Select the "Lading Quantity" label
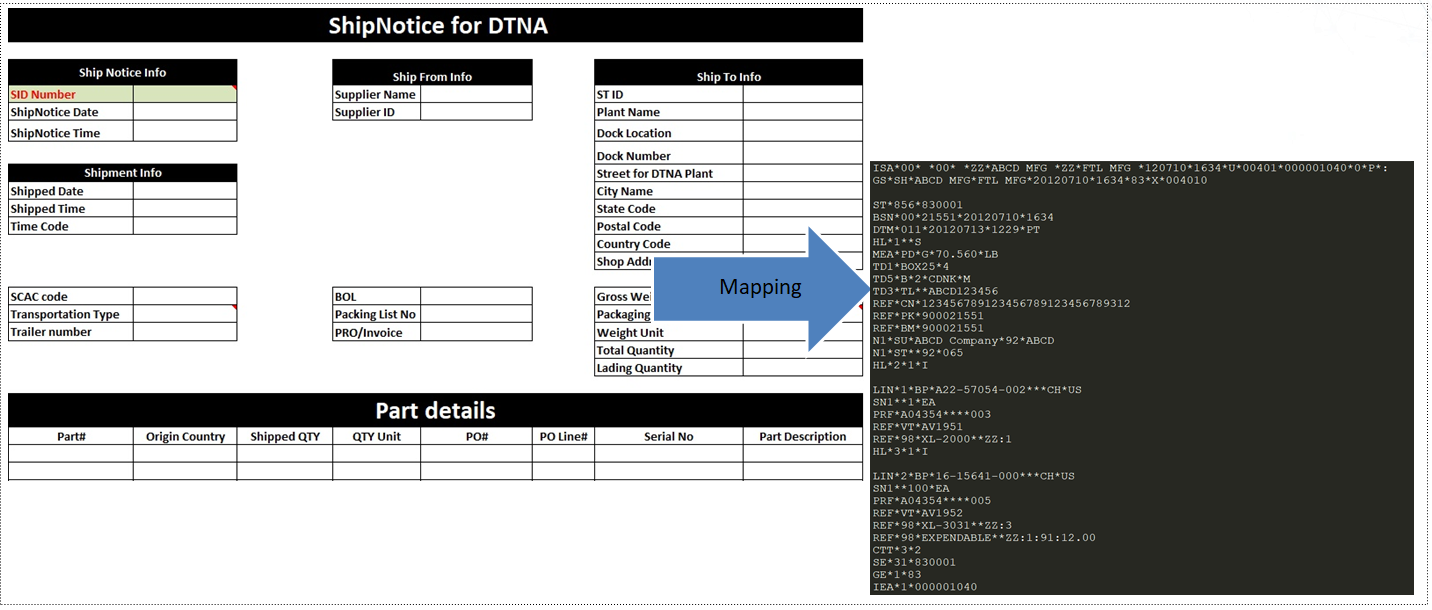Screen dimensions: 1432x610 coord(639,368)
